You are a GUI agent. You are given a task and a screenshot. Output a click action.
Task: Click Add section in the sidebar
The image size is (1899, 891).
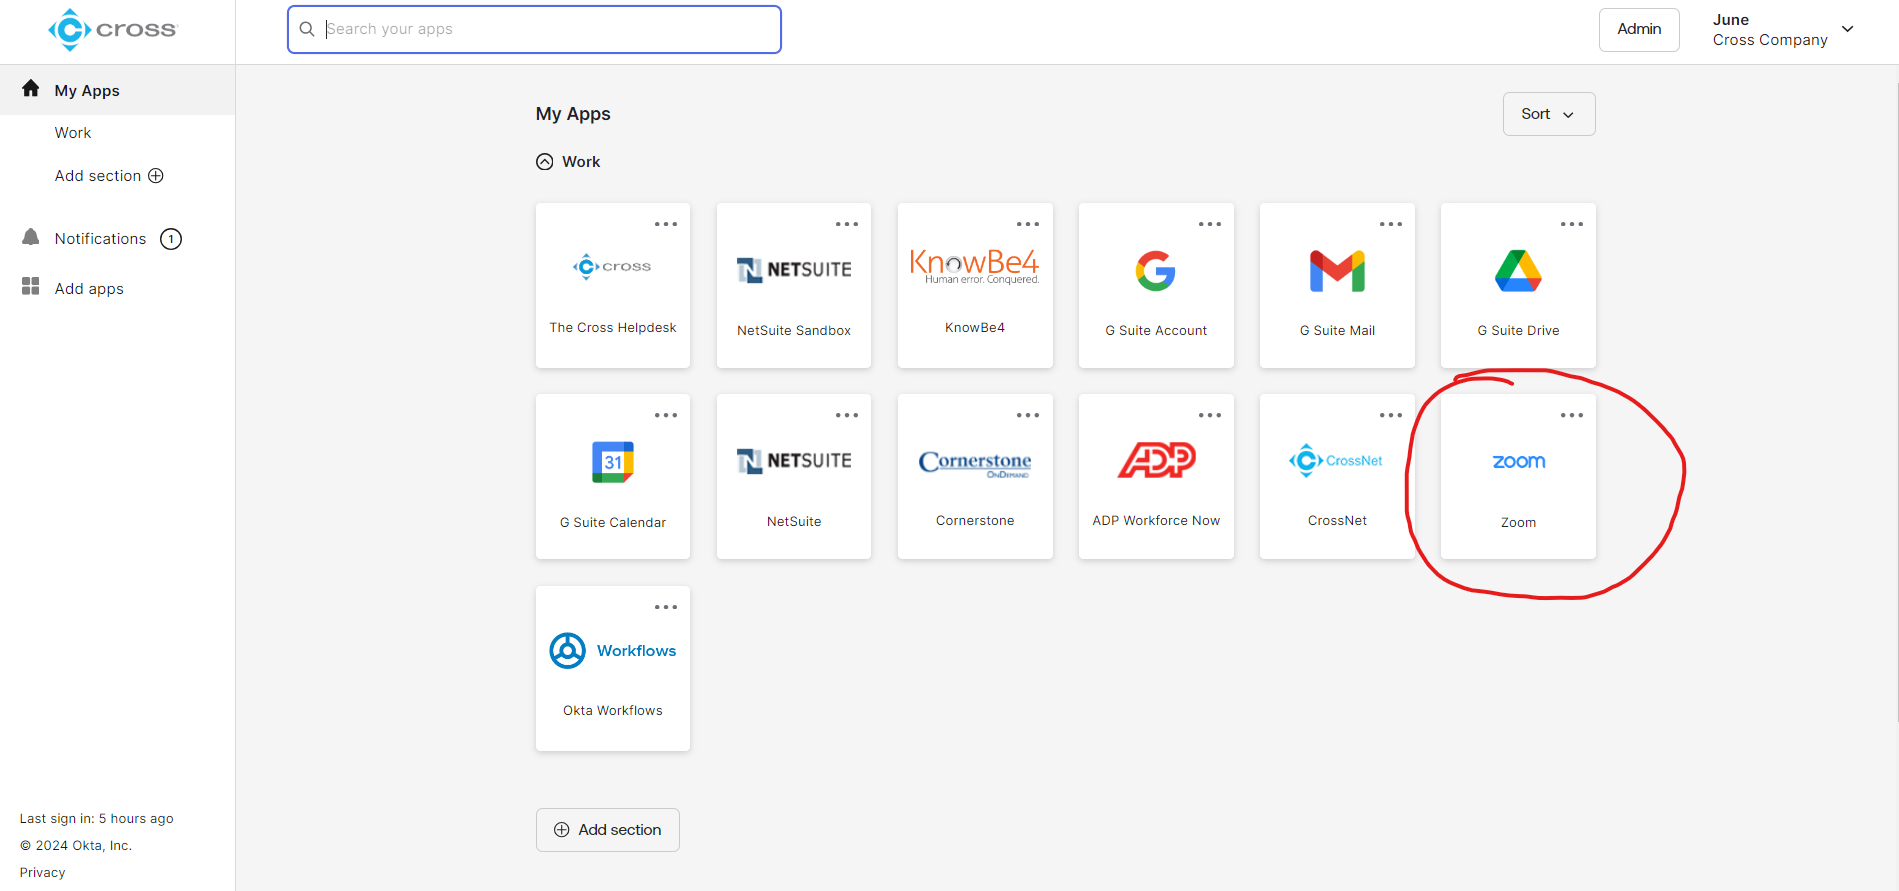pyautogui.click(x=109, y=176)
